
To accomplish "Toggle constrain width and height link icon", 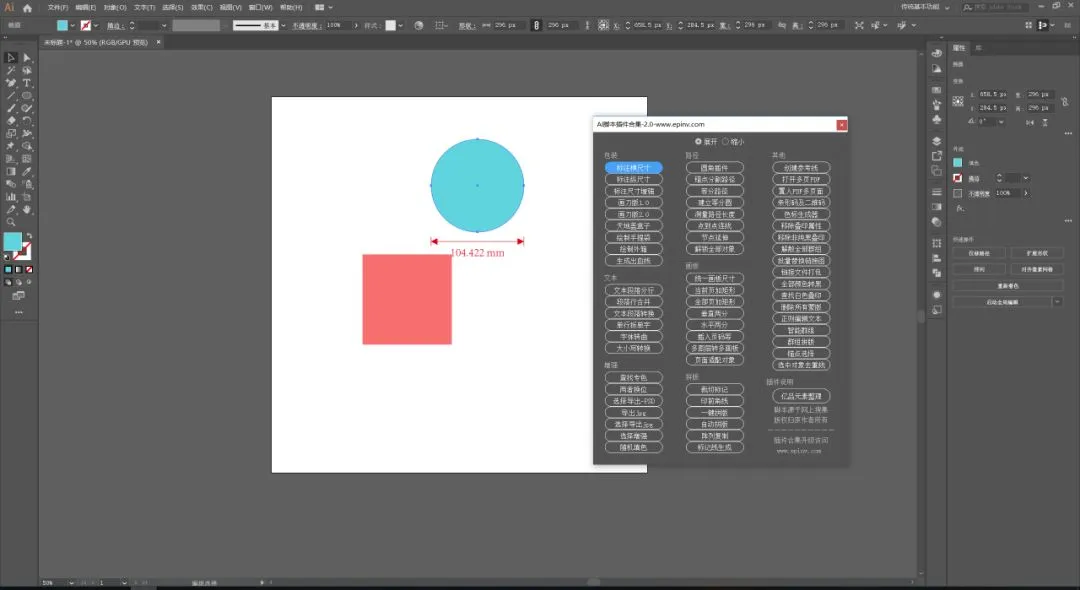I will pyautogui.click(x=1065, y=101).
